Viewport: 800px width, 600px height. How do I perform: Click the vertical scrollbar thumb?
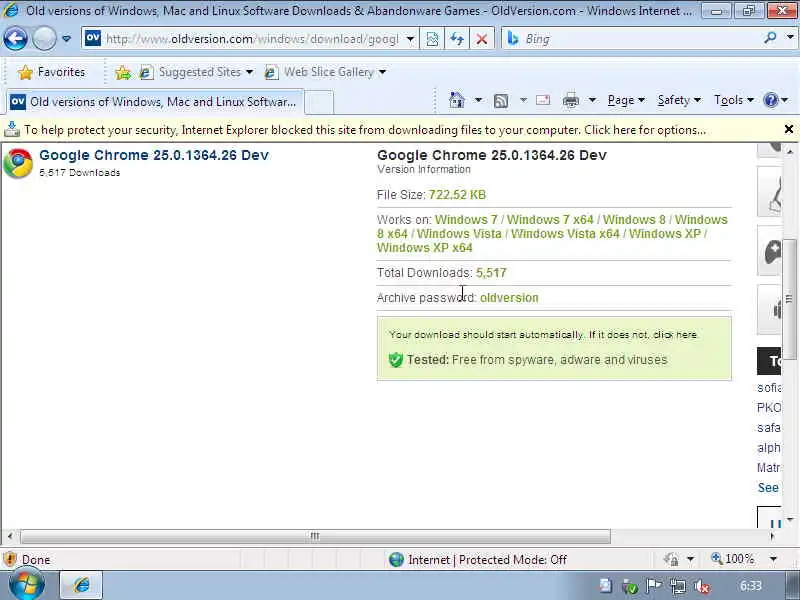790,299
